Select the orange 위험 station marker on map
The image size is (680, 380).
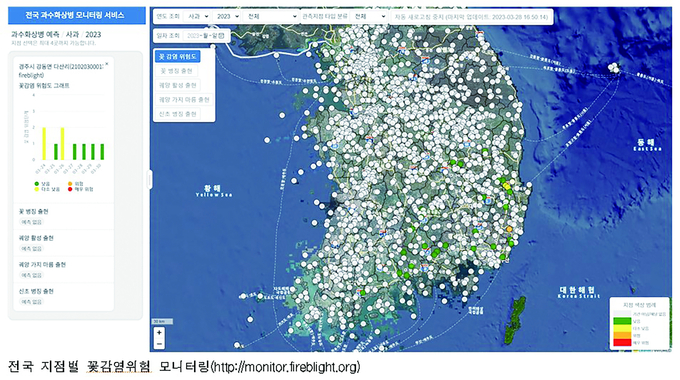click(509, 229)
